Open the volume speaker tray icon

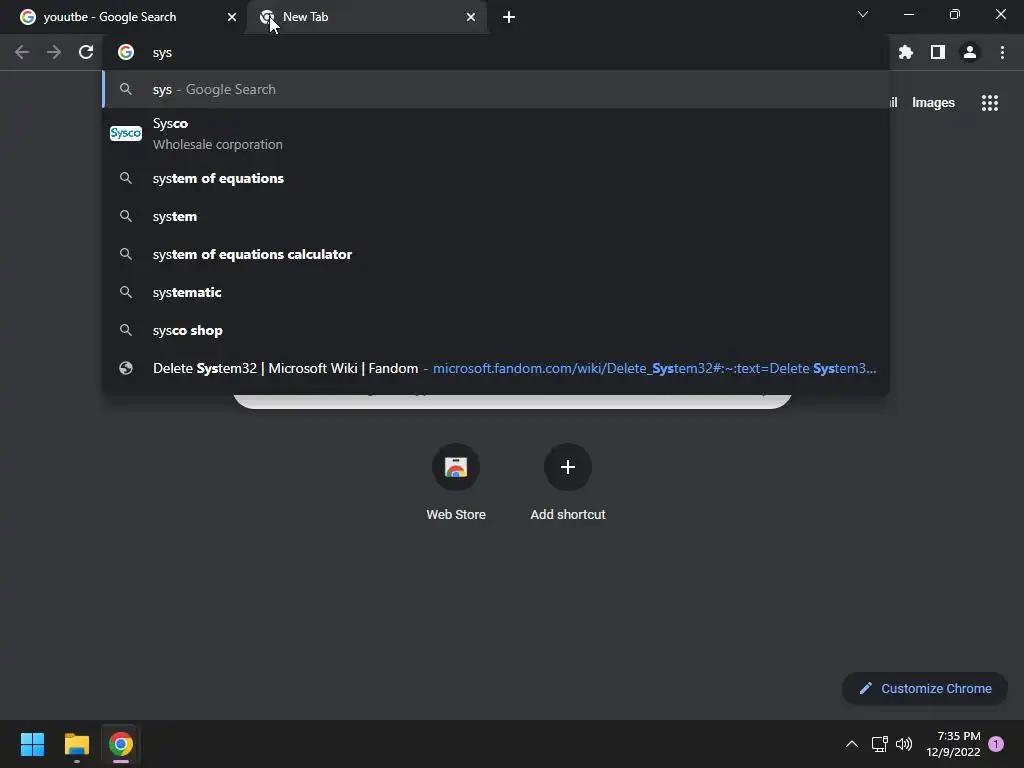904,744
